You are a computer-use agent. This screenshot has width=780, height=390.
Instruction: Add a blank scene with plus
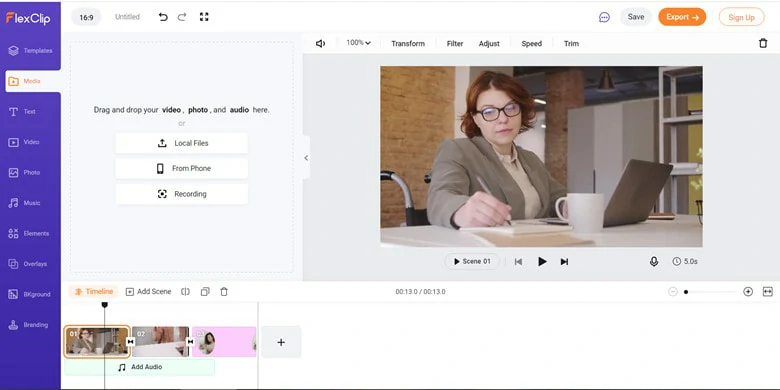pos(281,342)
